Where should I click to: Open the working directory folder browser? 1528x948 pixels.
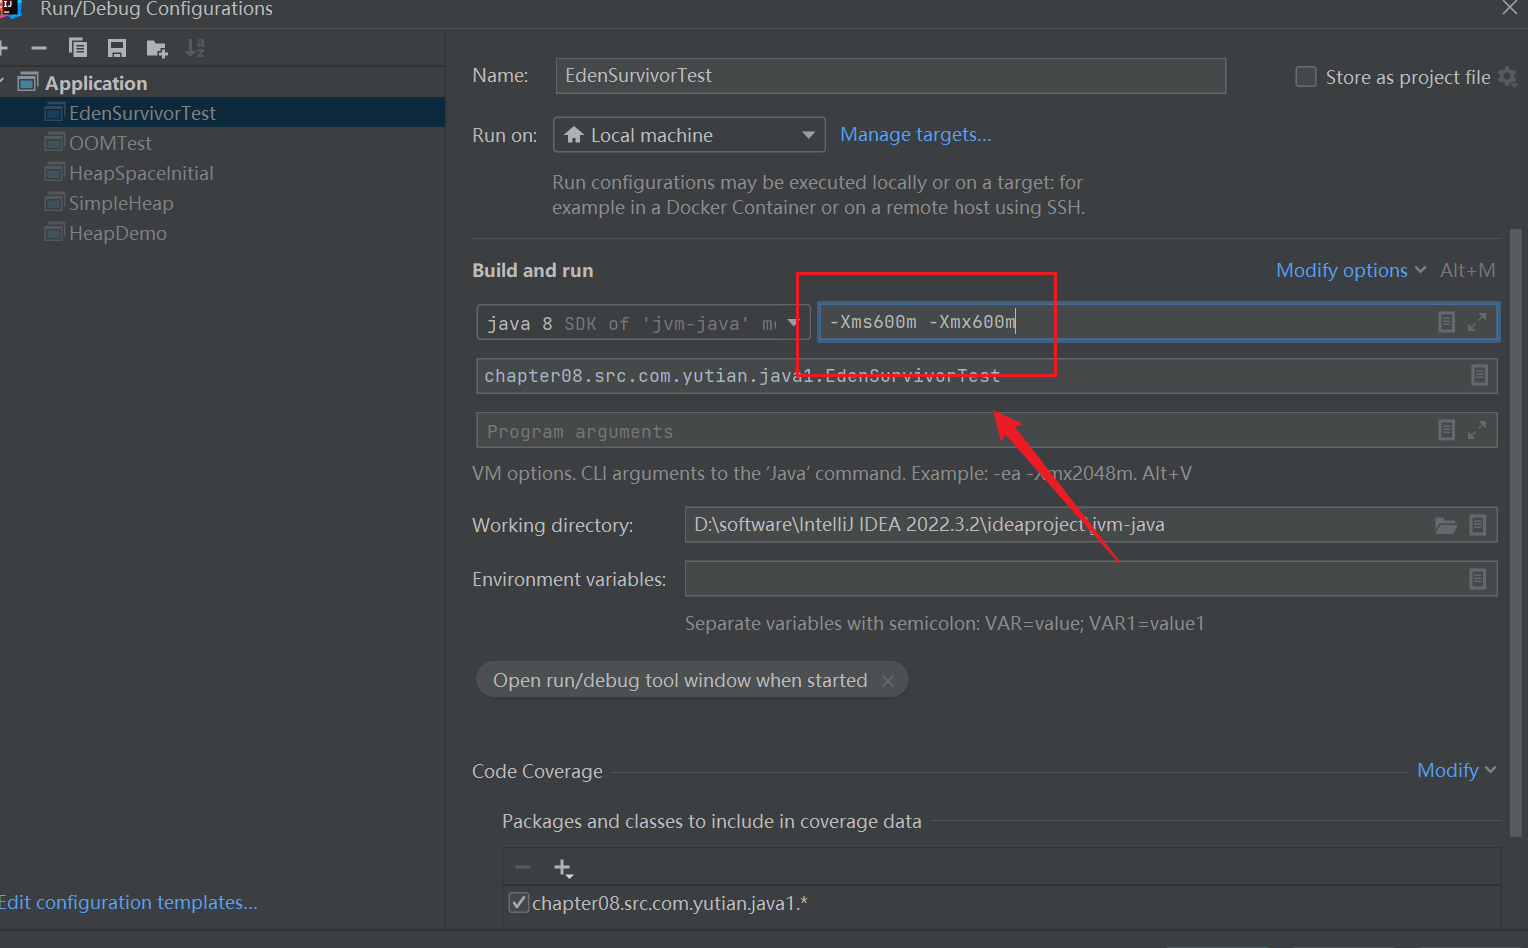click(x=1446, y=525)
